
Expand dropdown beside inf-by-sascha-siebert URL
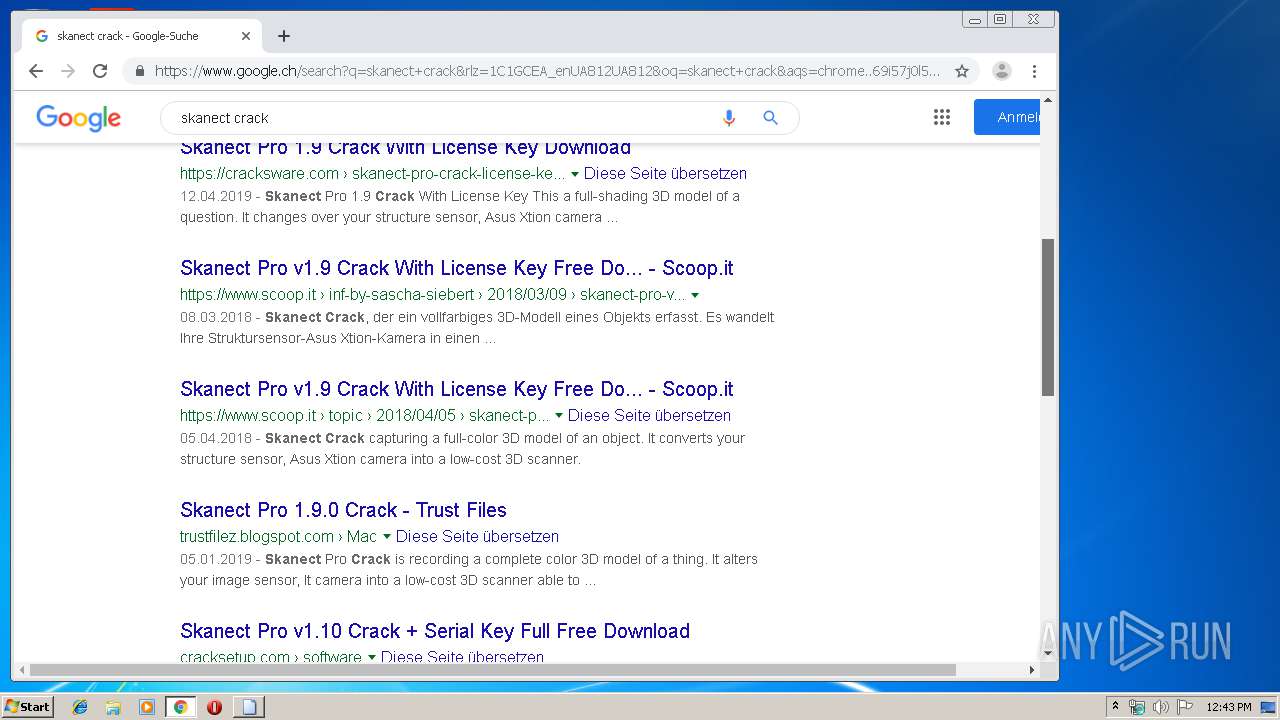click(695, 295)
